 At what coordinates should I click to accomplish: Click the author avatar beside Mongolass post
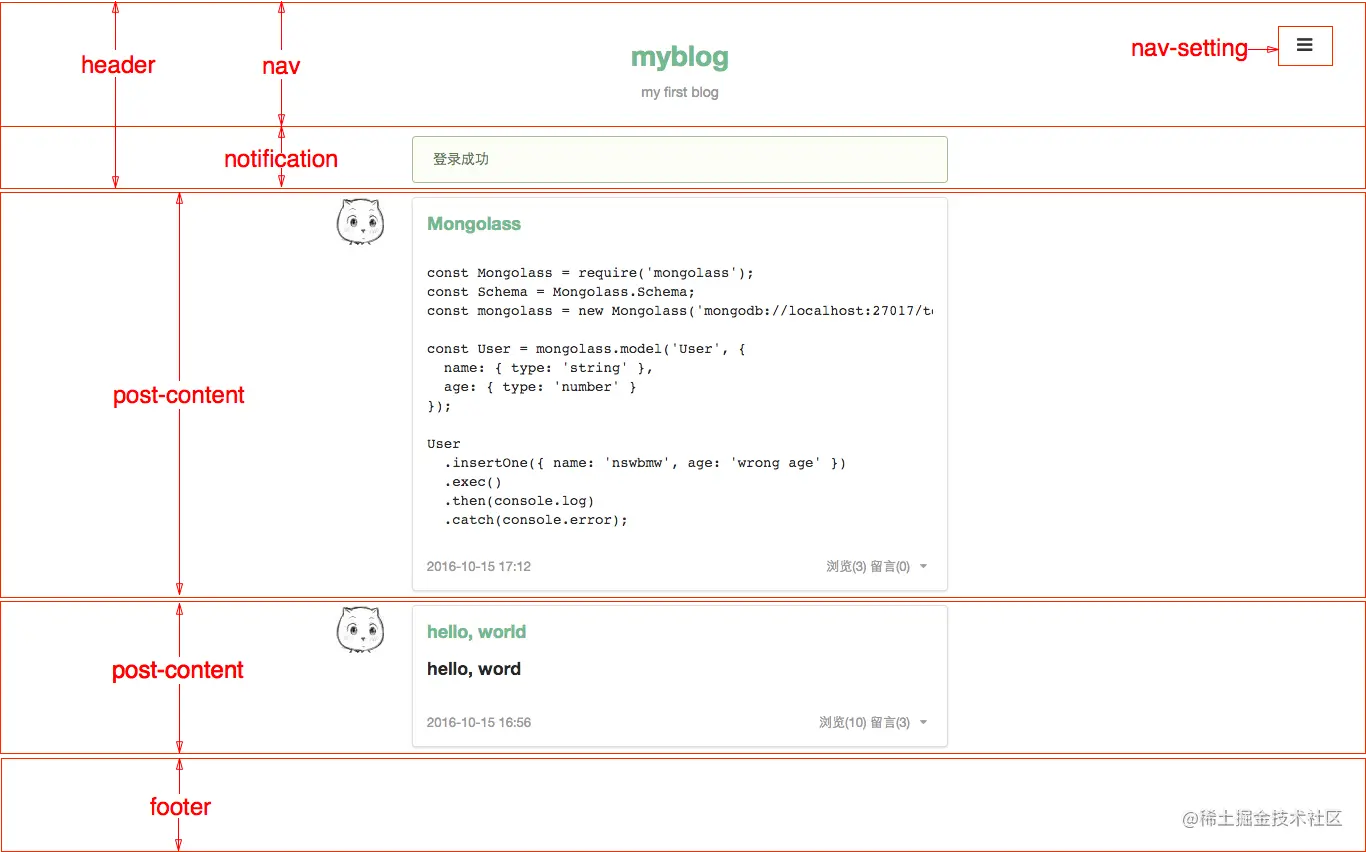point(360,222)
